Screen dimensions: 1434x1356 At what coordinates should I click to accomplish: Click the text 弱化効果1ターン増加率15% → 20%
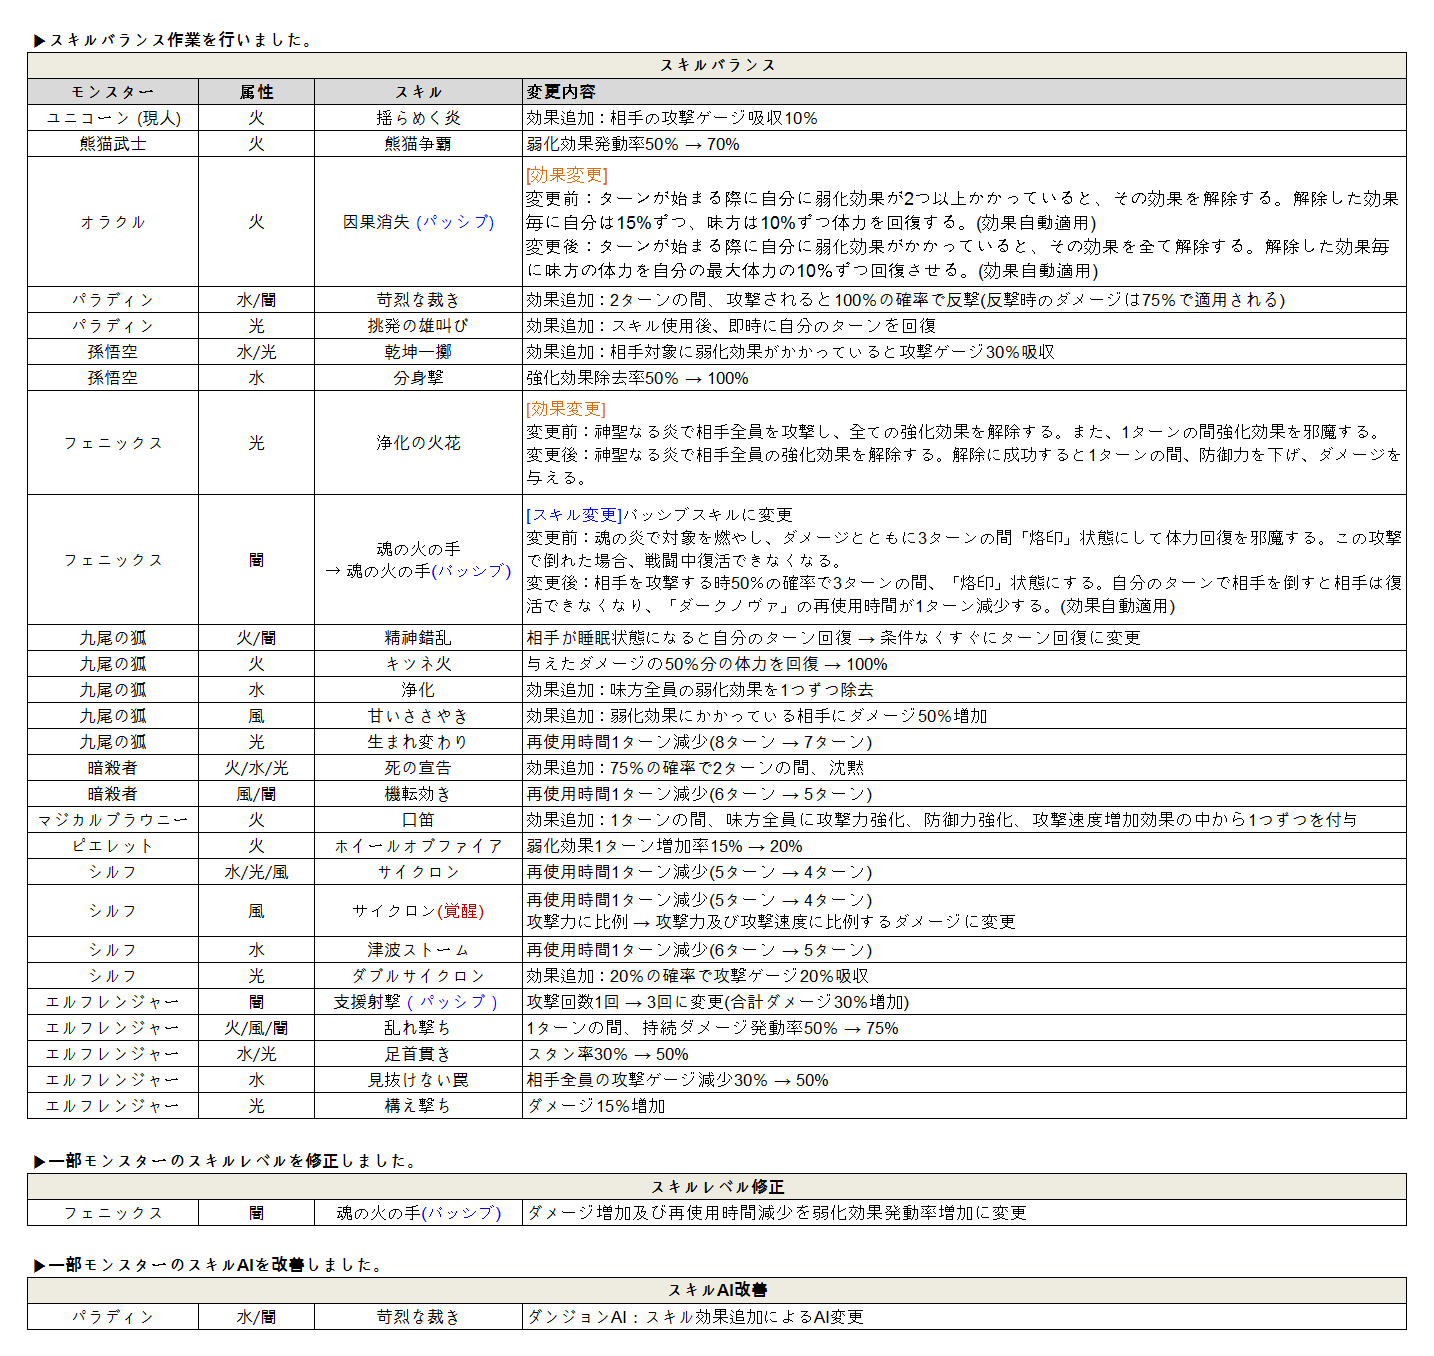[665, 846]
